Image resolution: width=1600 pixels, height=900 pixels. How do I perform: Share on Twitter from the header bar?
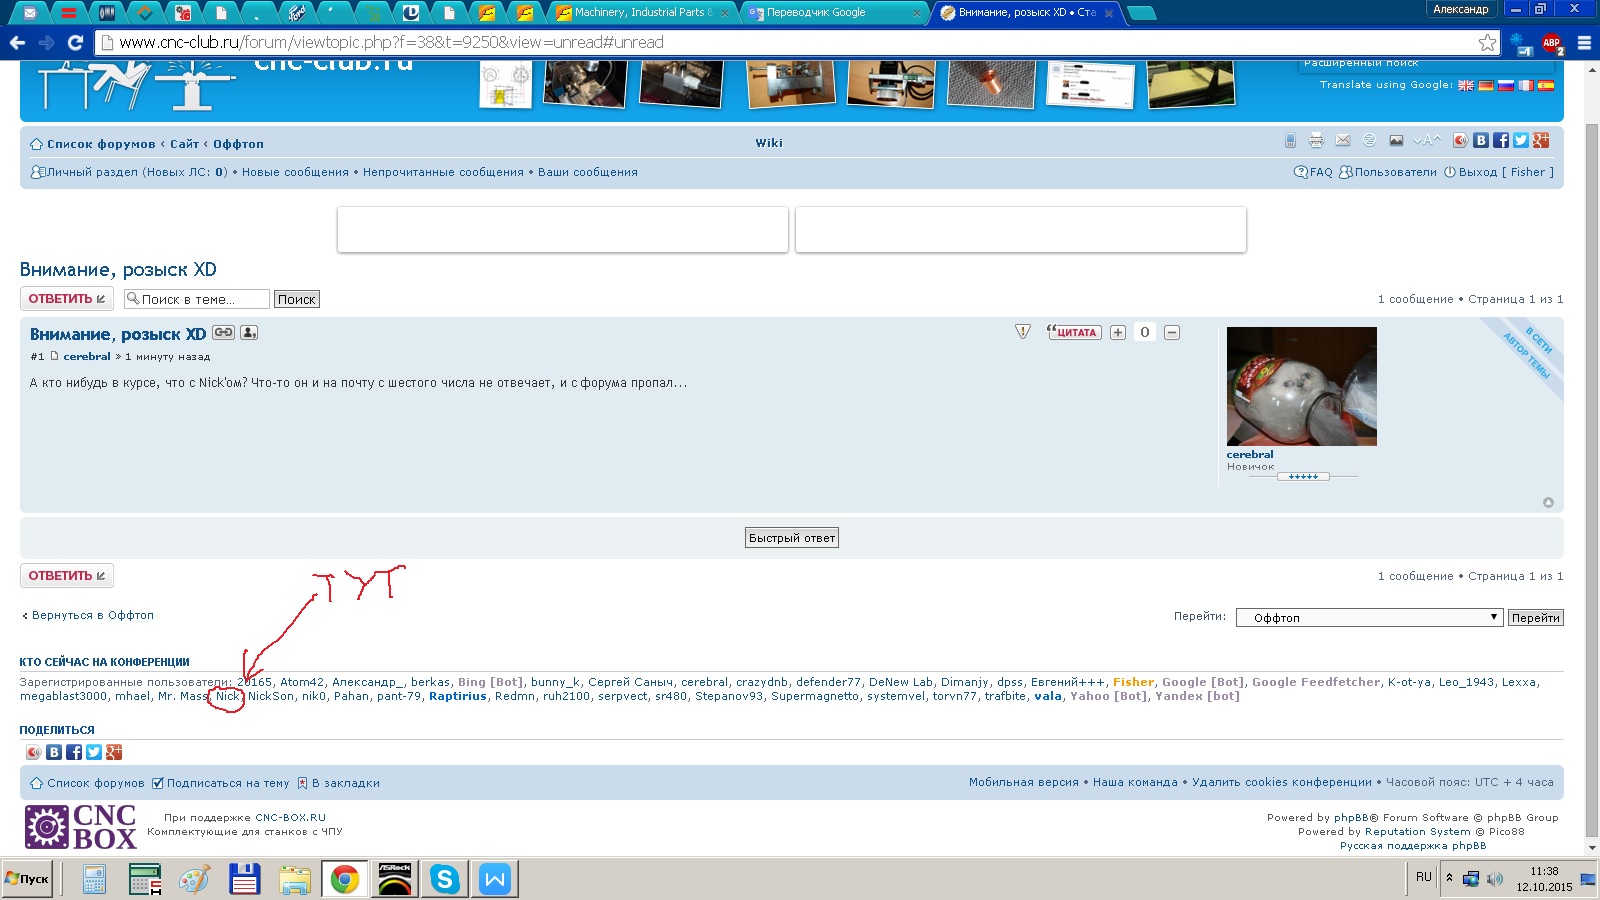(1521, 140)
